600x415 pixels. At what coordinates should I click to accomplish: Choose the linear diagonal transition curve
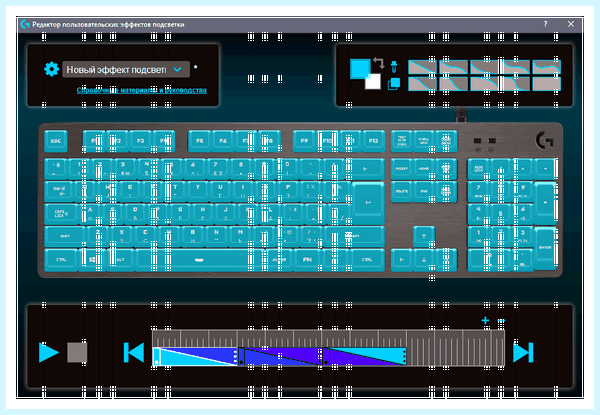point(422,67)
